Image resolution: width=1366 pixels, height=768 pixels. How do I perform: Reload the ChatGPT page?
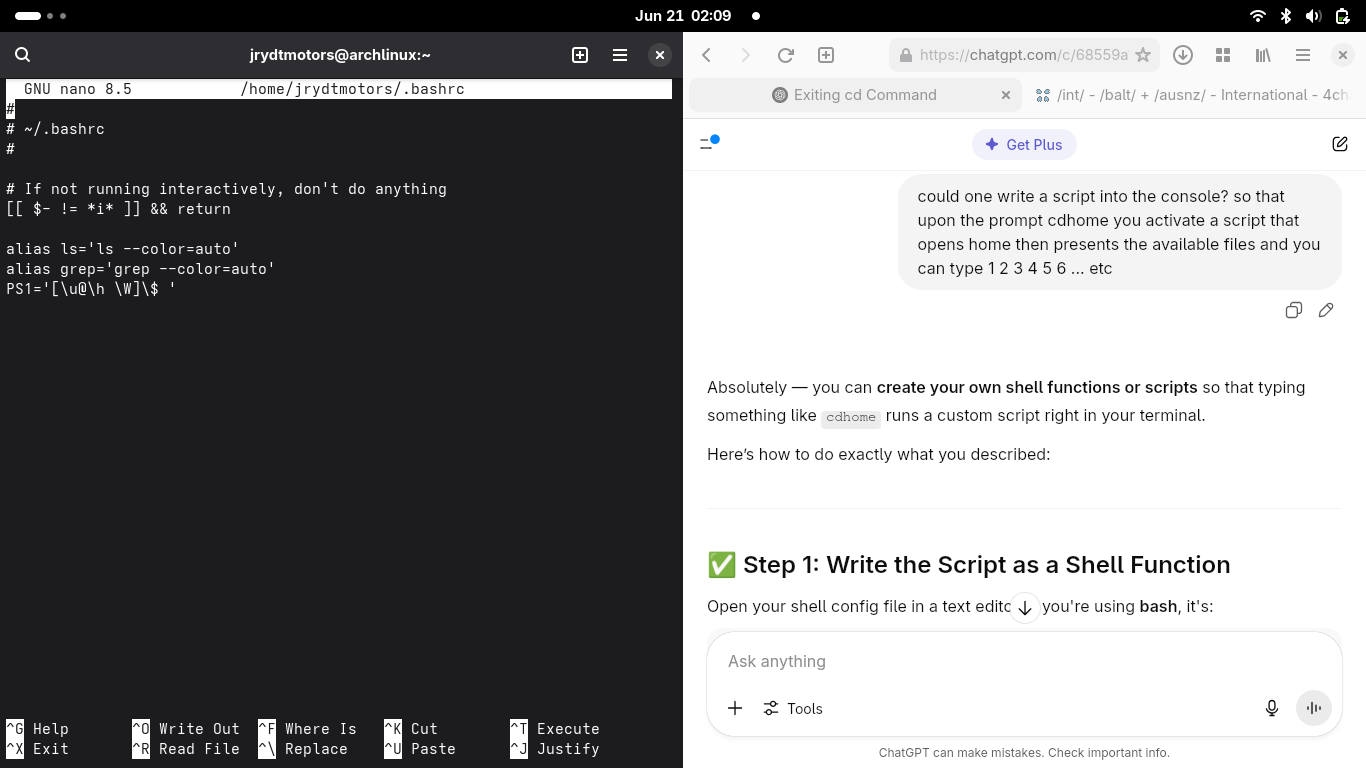coord(786,55)
